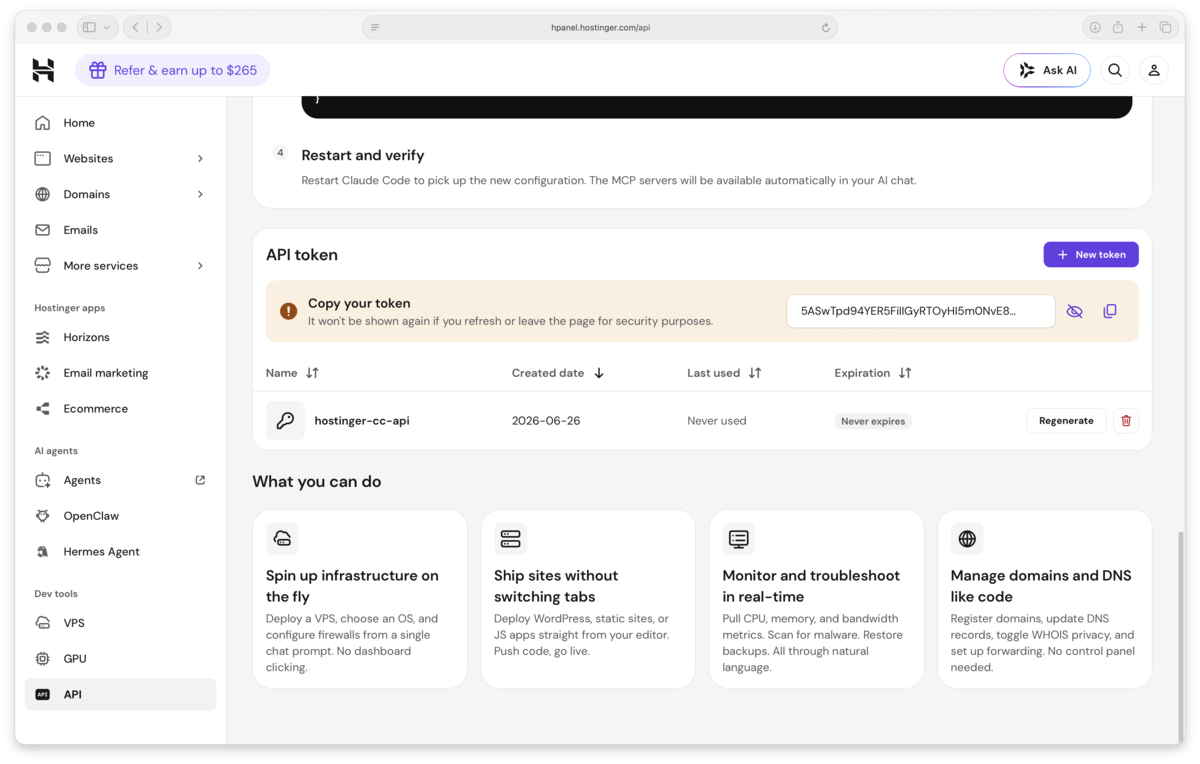Open new Safari tab with plus
The width and height of the screenshot is (1200, 764).
tap(1142, 27)
